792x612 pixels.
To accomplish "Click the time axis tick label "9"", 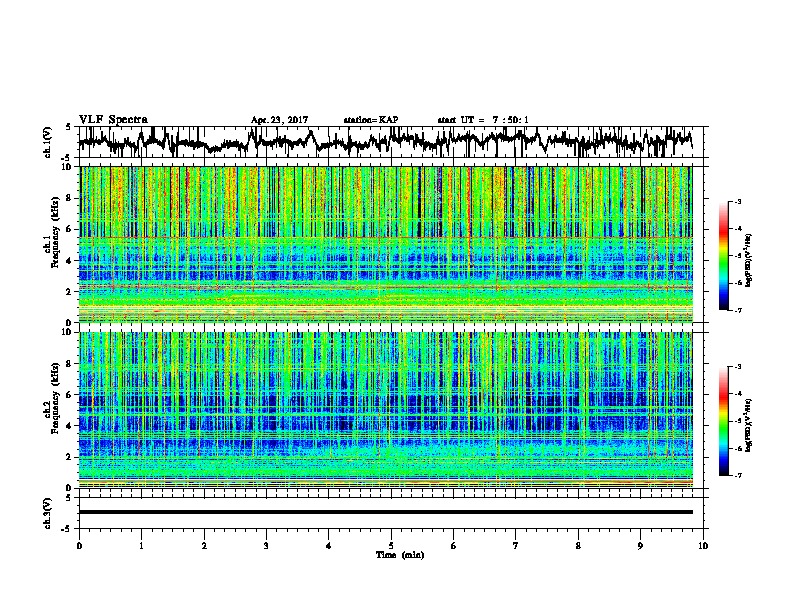I will (x=640, y=546).
